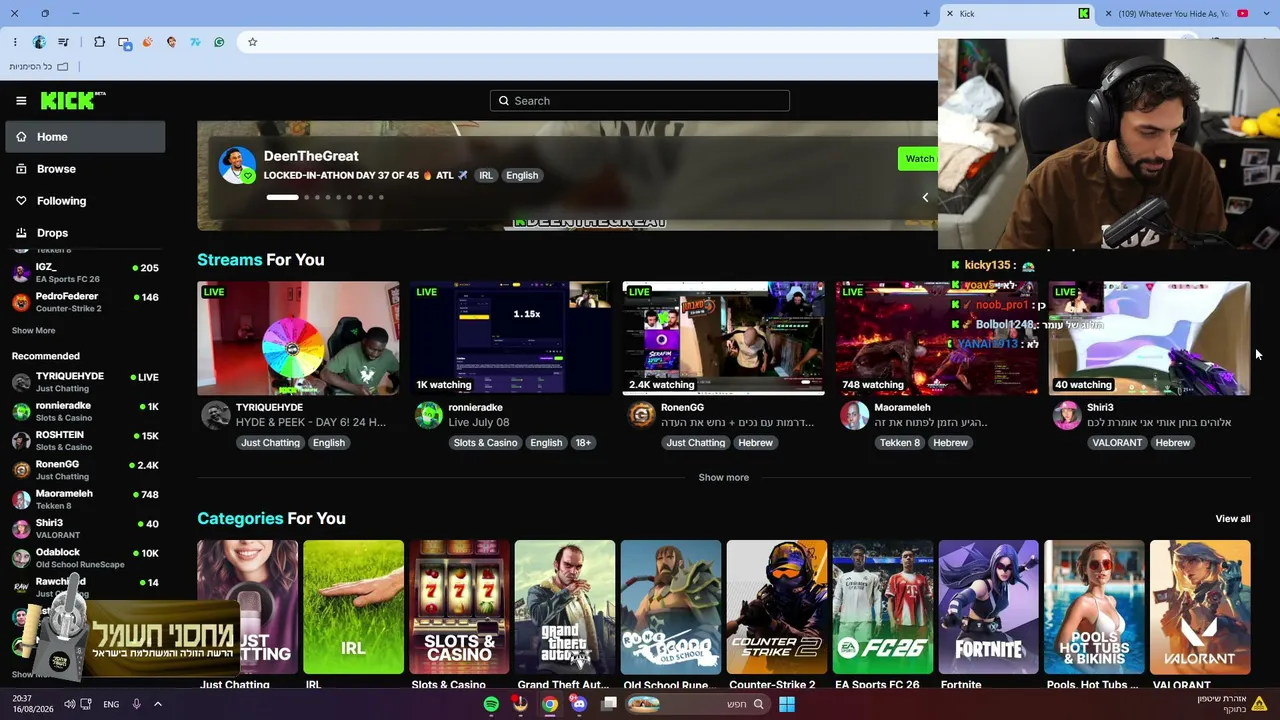The image size is (1280, 720).
Task: Open Discord from the taskbar
Action: (x=579, y=704)
